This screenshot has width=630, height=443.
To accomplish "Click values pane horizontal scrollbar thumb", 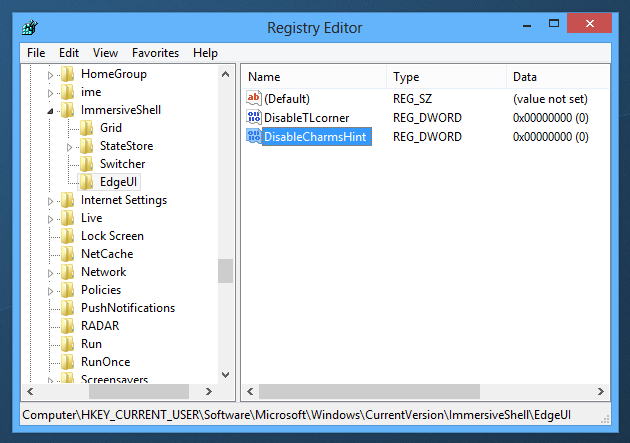I will point(369,391).
